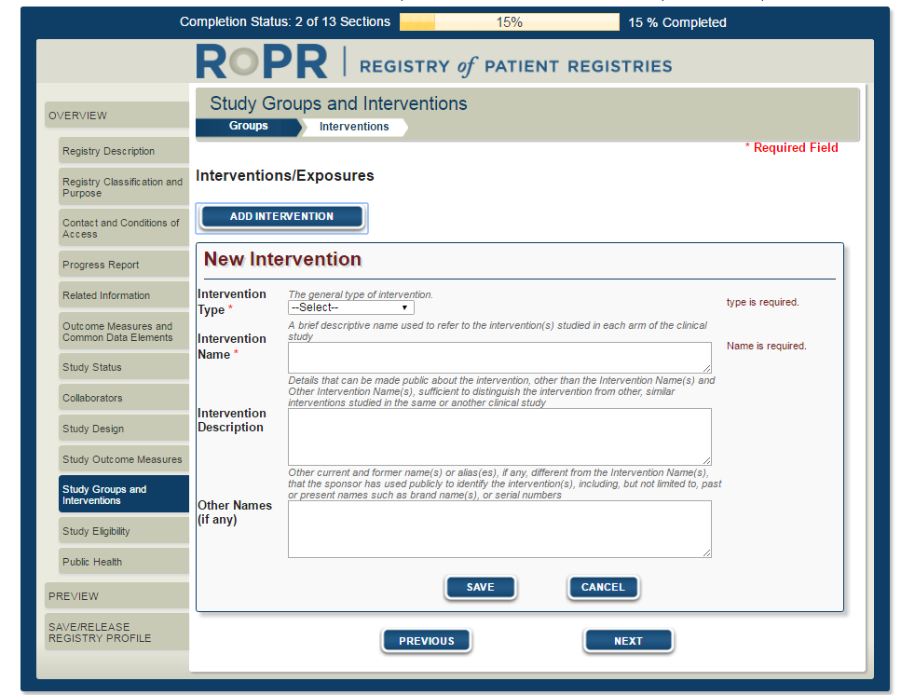Open the Overview sidebar section

(117, 115)
